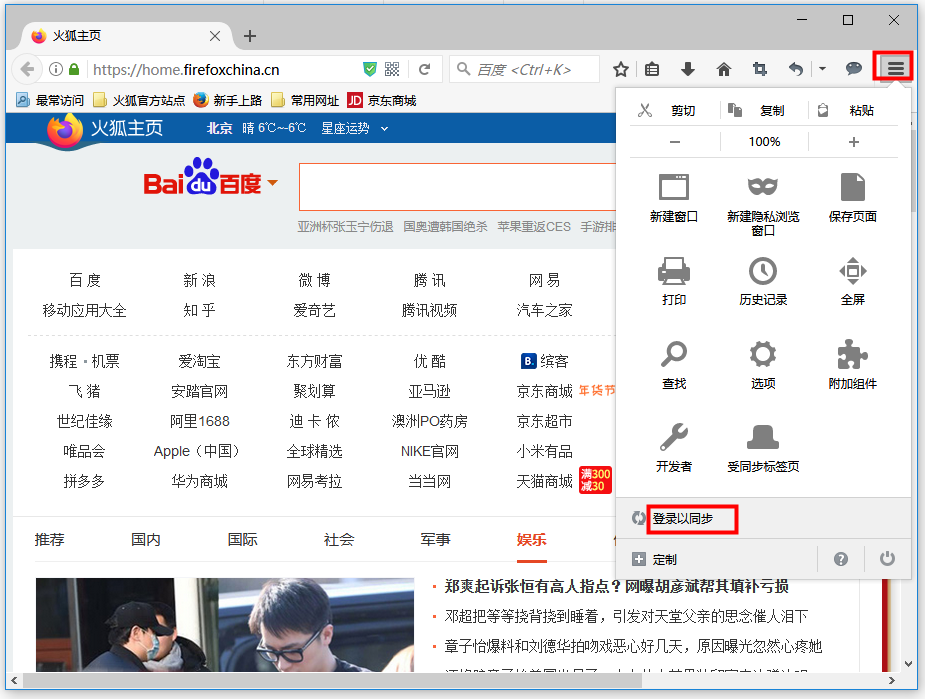Go back with the back arrow
Viewport: 925px width, 699px height.
[27, 69]
